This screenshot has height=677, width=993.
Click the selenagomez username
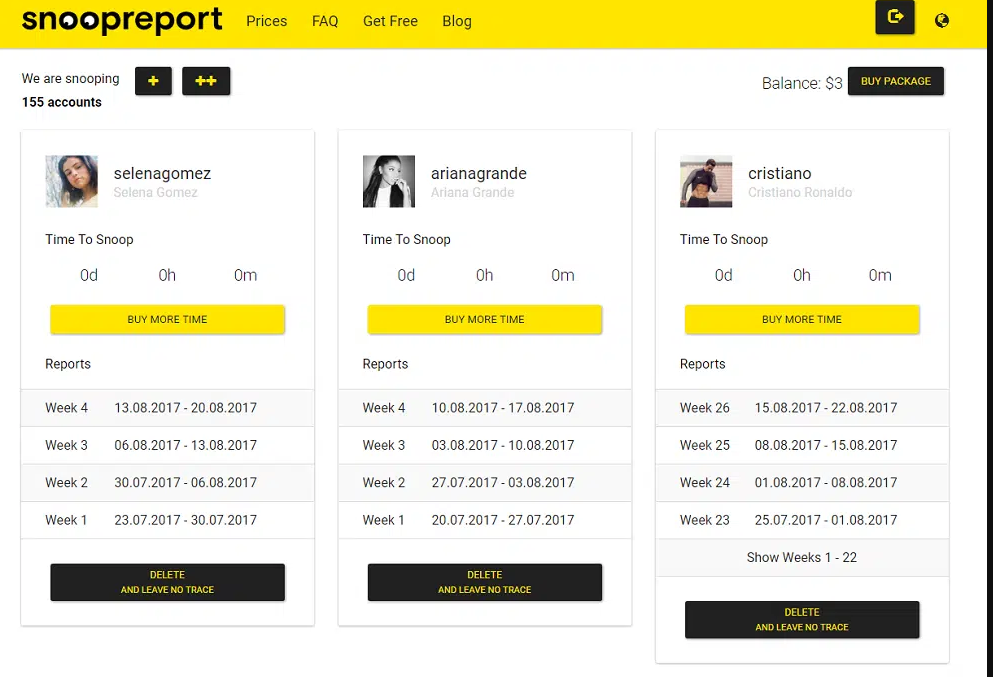pyautogui.click(x=162, y=174)
